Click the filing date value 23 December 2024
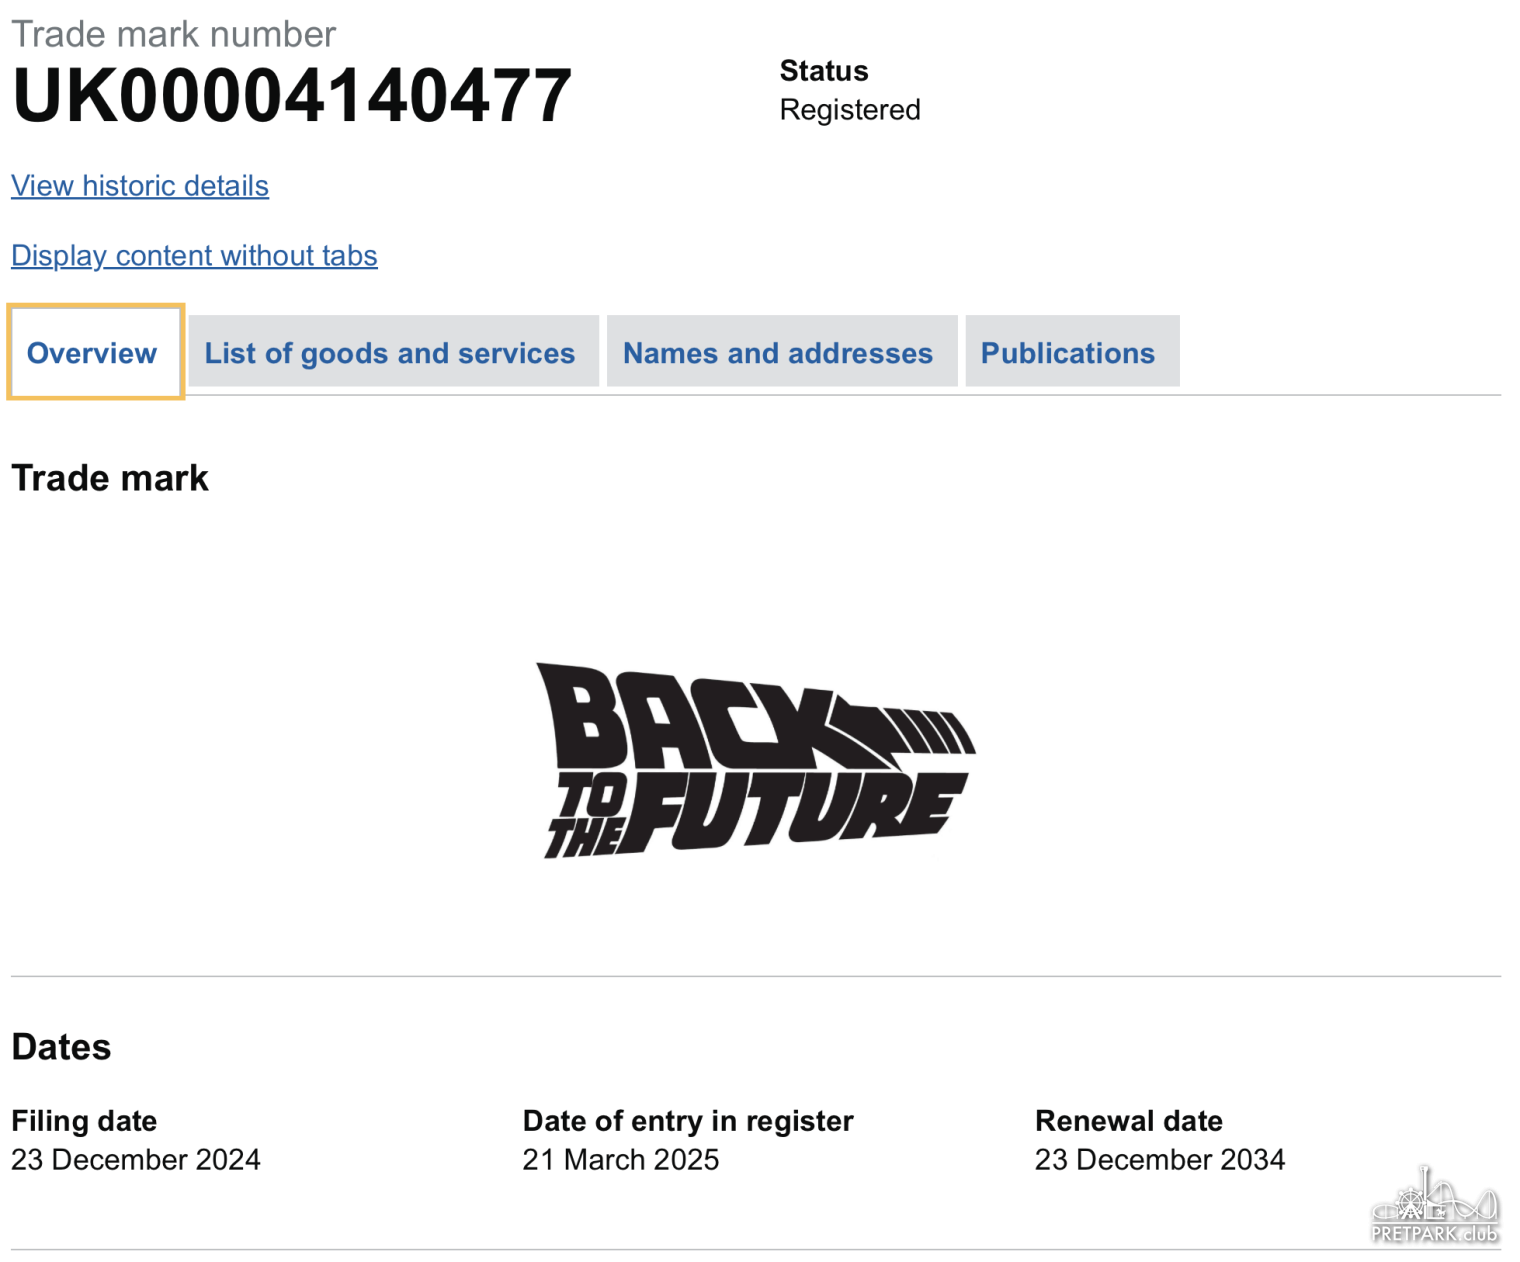Image resolution: width=1520 pixels, height=1262 pixels. (136, 1160)
